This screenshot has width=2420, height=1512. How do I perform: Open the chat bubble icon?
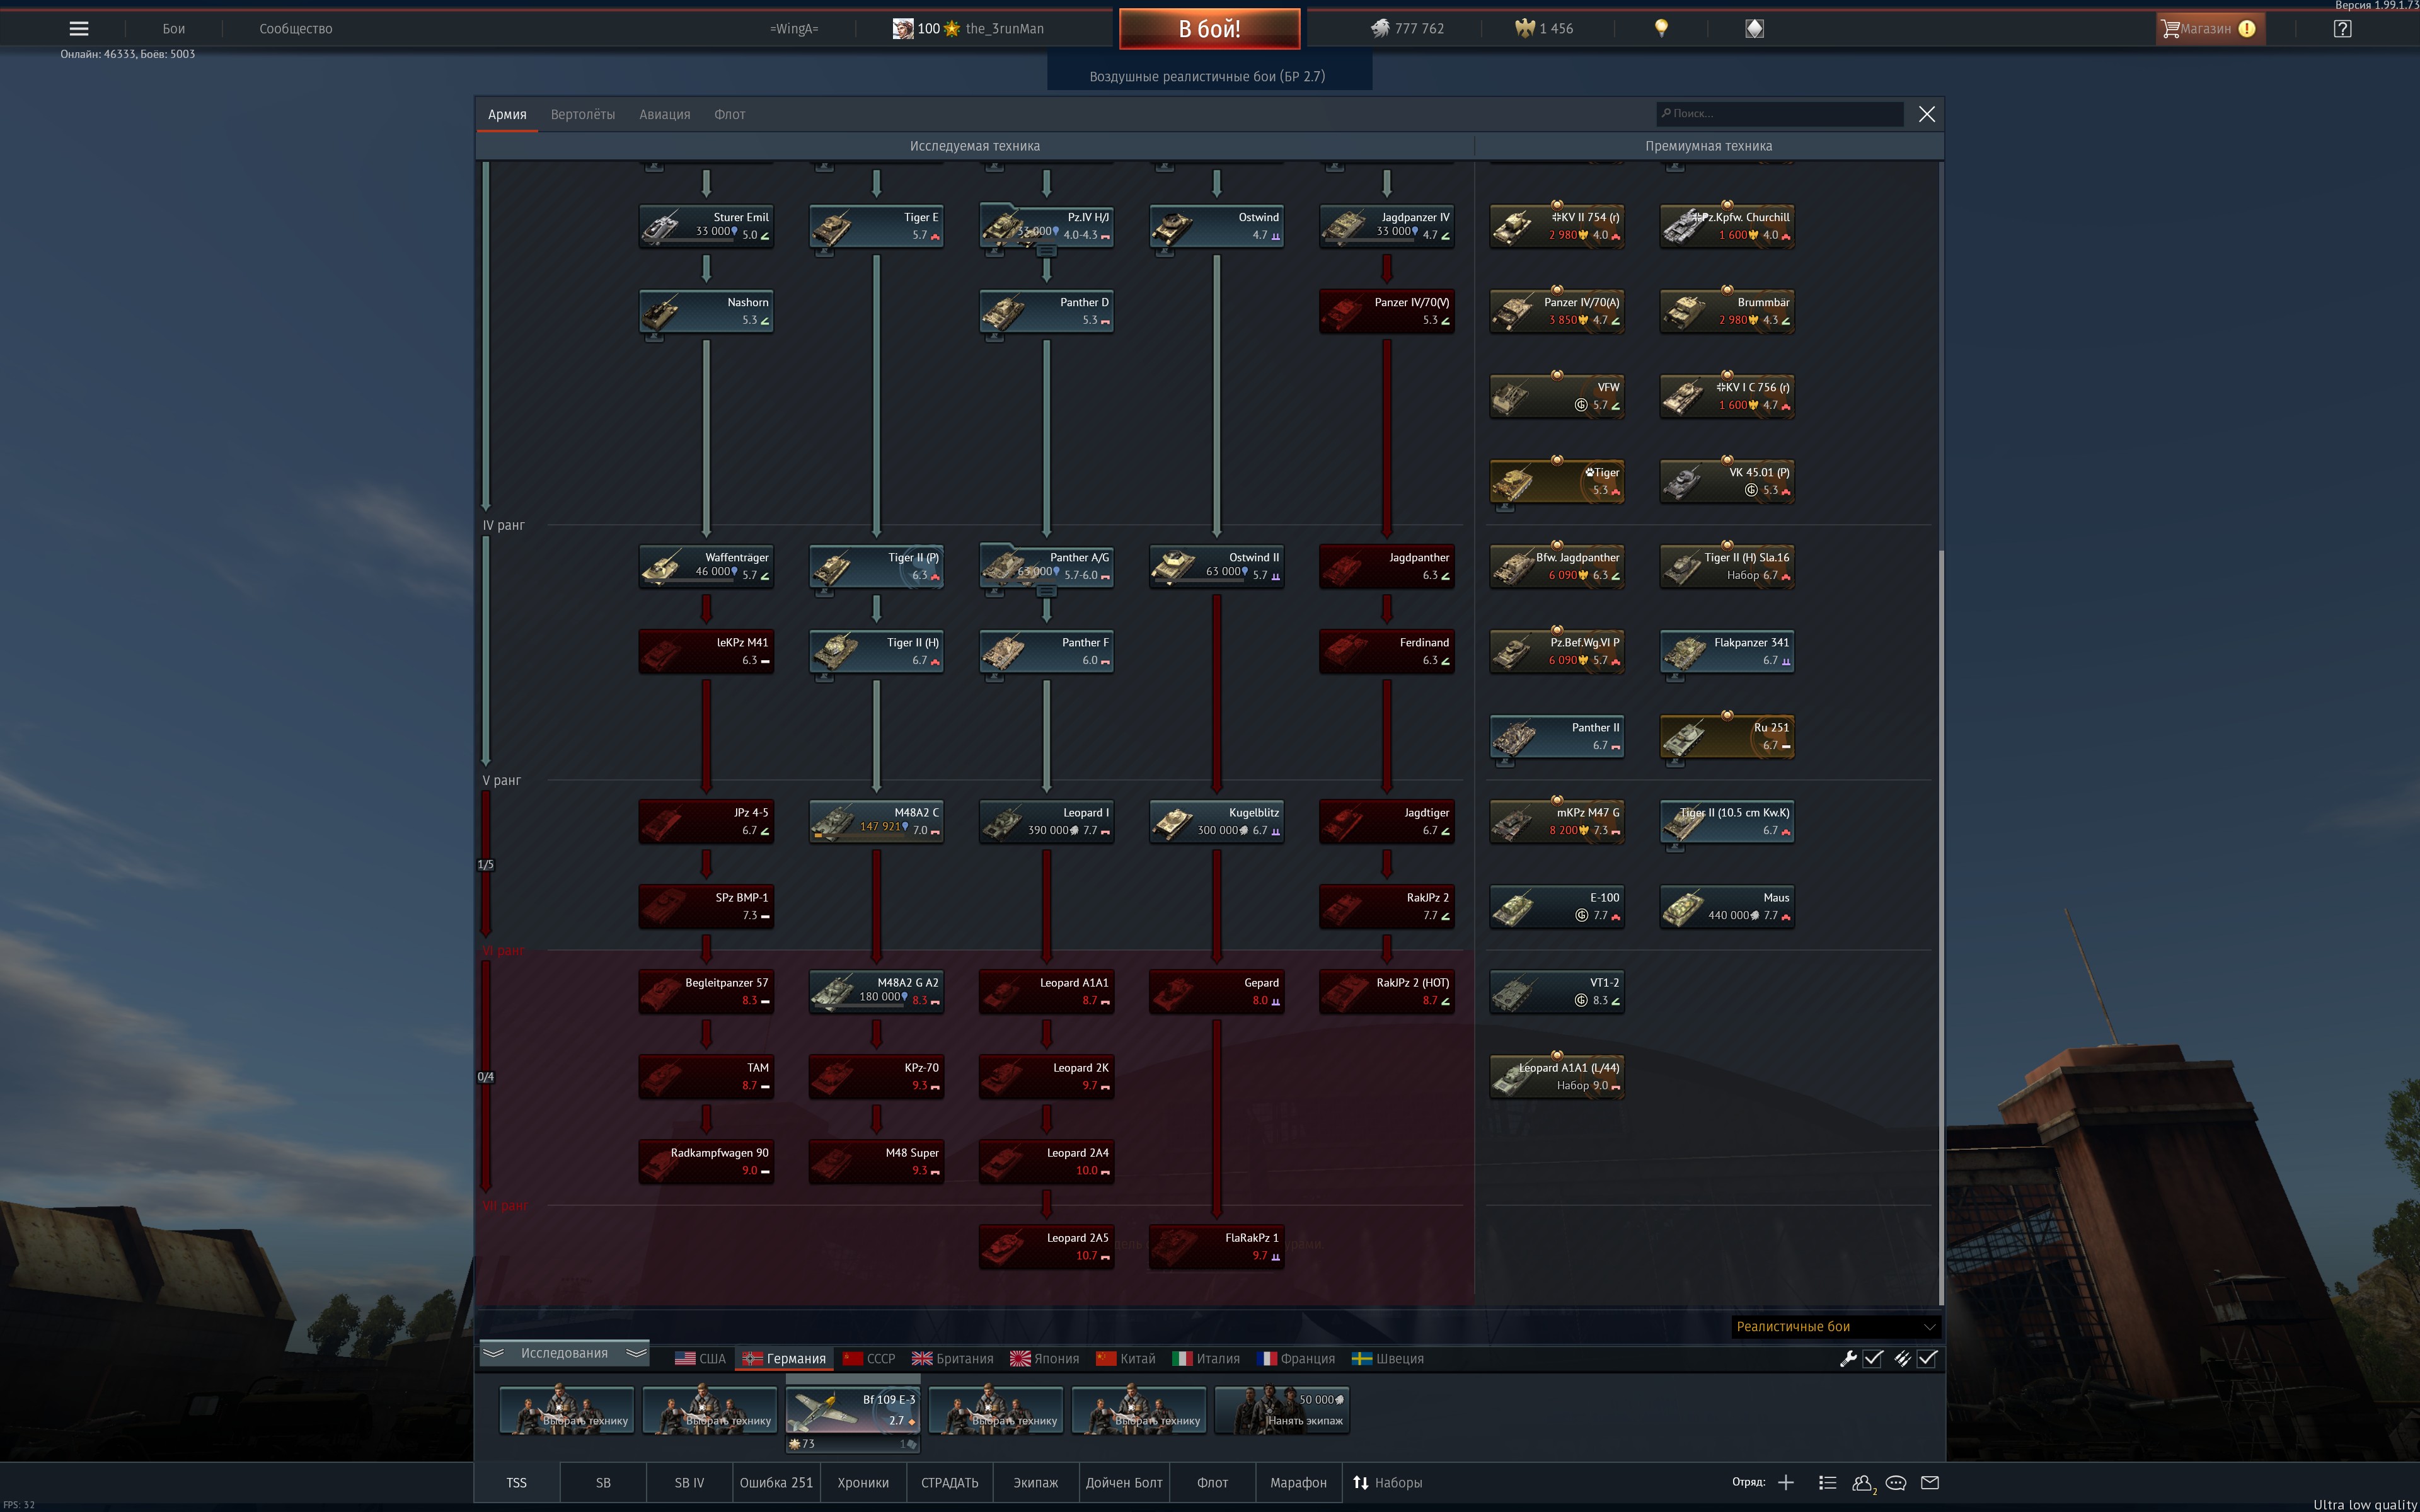click(x=1896, y=1483)
